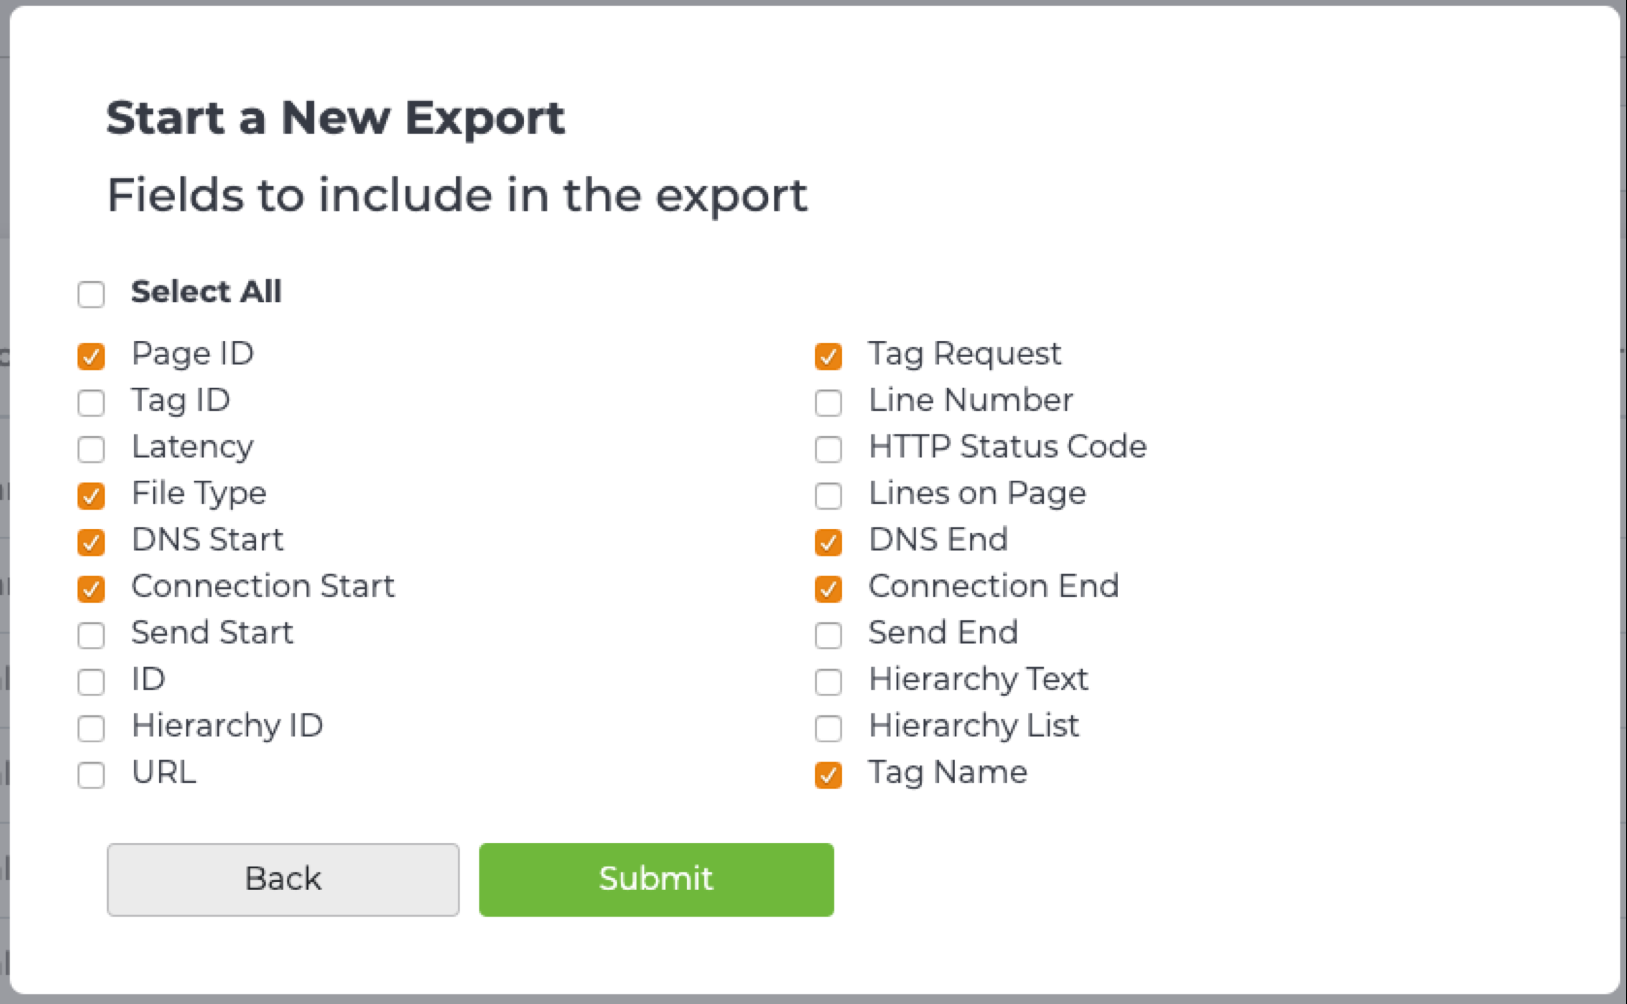Check the Hierarchy Text field

tap(828, 682)
